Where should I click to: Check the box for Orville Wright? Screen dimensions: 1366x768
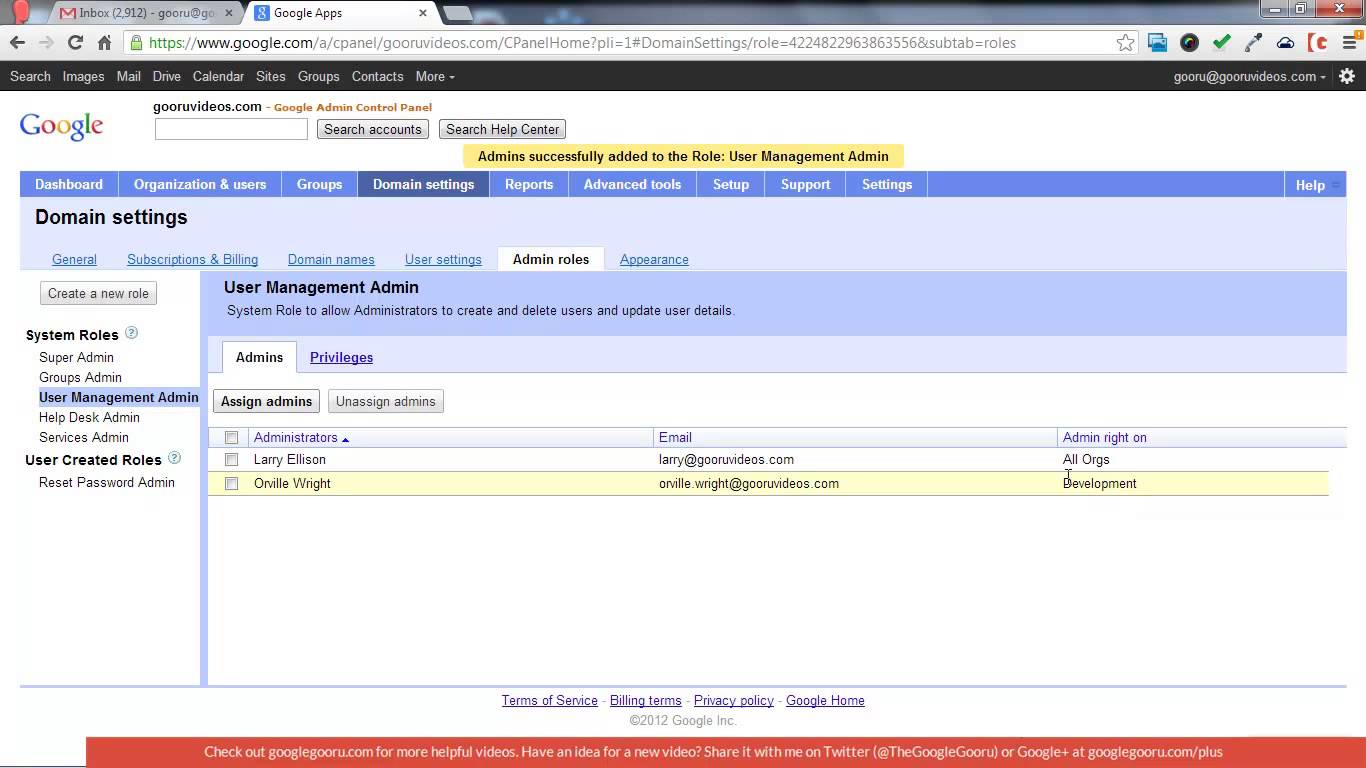pyautogui.click(x=231, y=484)
